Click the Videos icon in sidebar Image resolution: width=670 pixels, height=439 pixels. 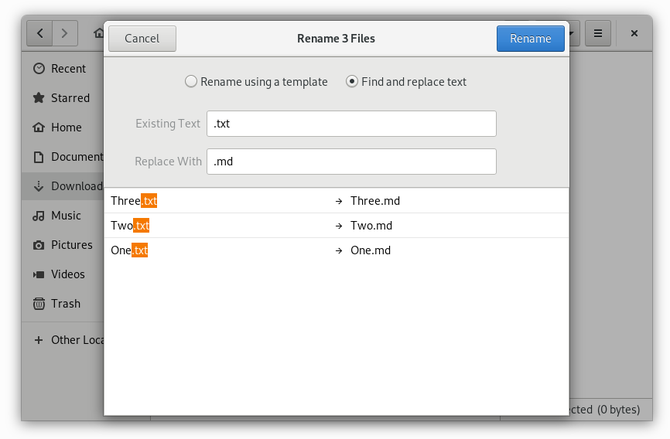click(x=39, y=274)
